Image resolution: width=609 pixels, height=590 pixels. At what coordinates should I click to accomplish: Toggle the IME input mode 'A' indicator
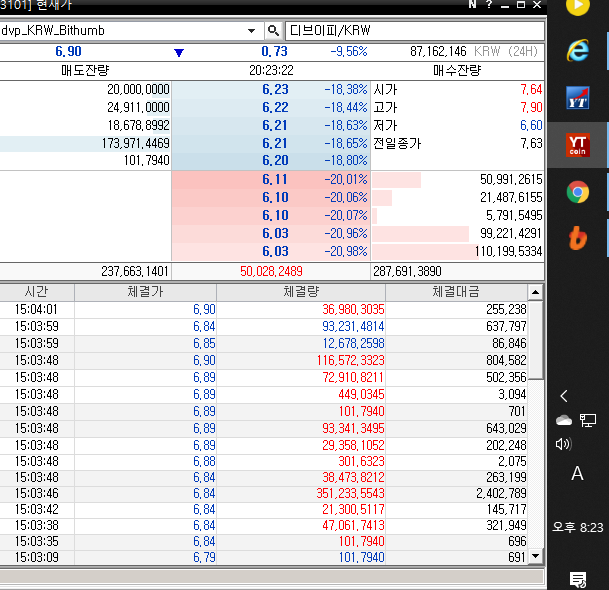577,474
